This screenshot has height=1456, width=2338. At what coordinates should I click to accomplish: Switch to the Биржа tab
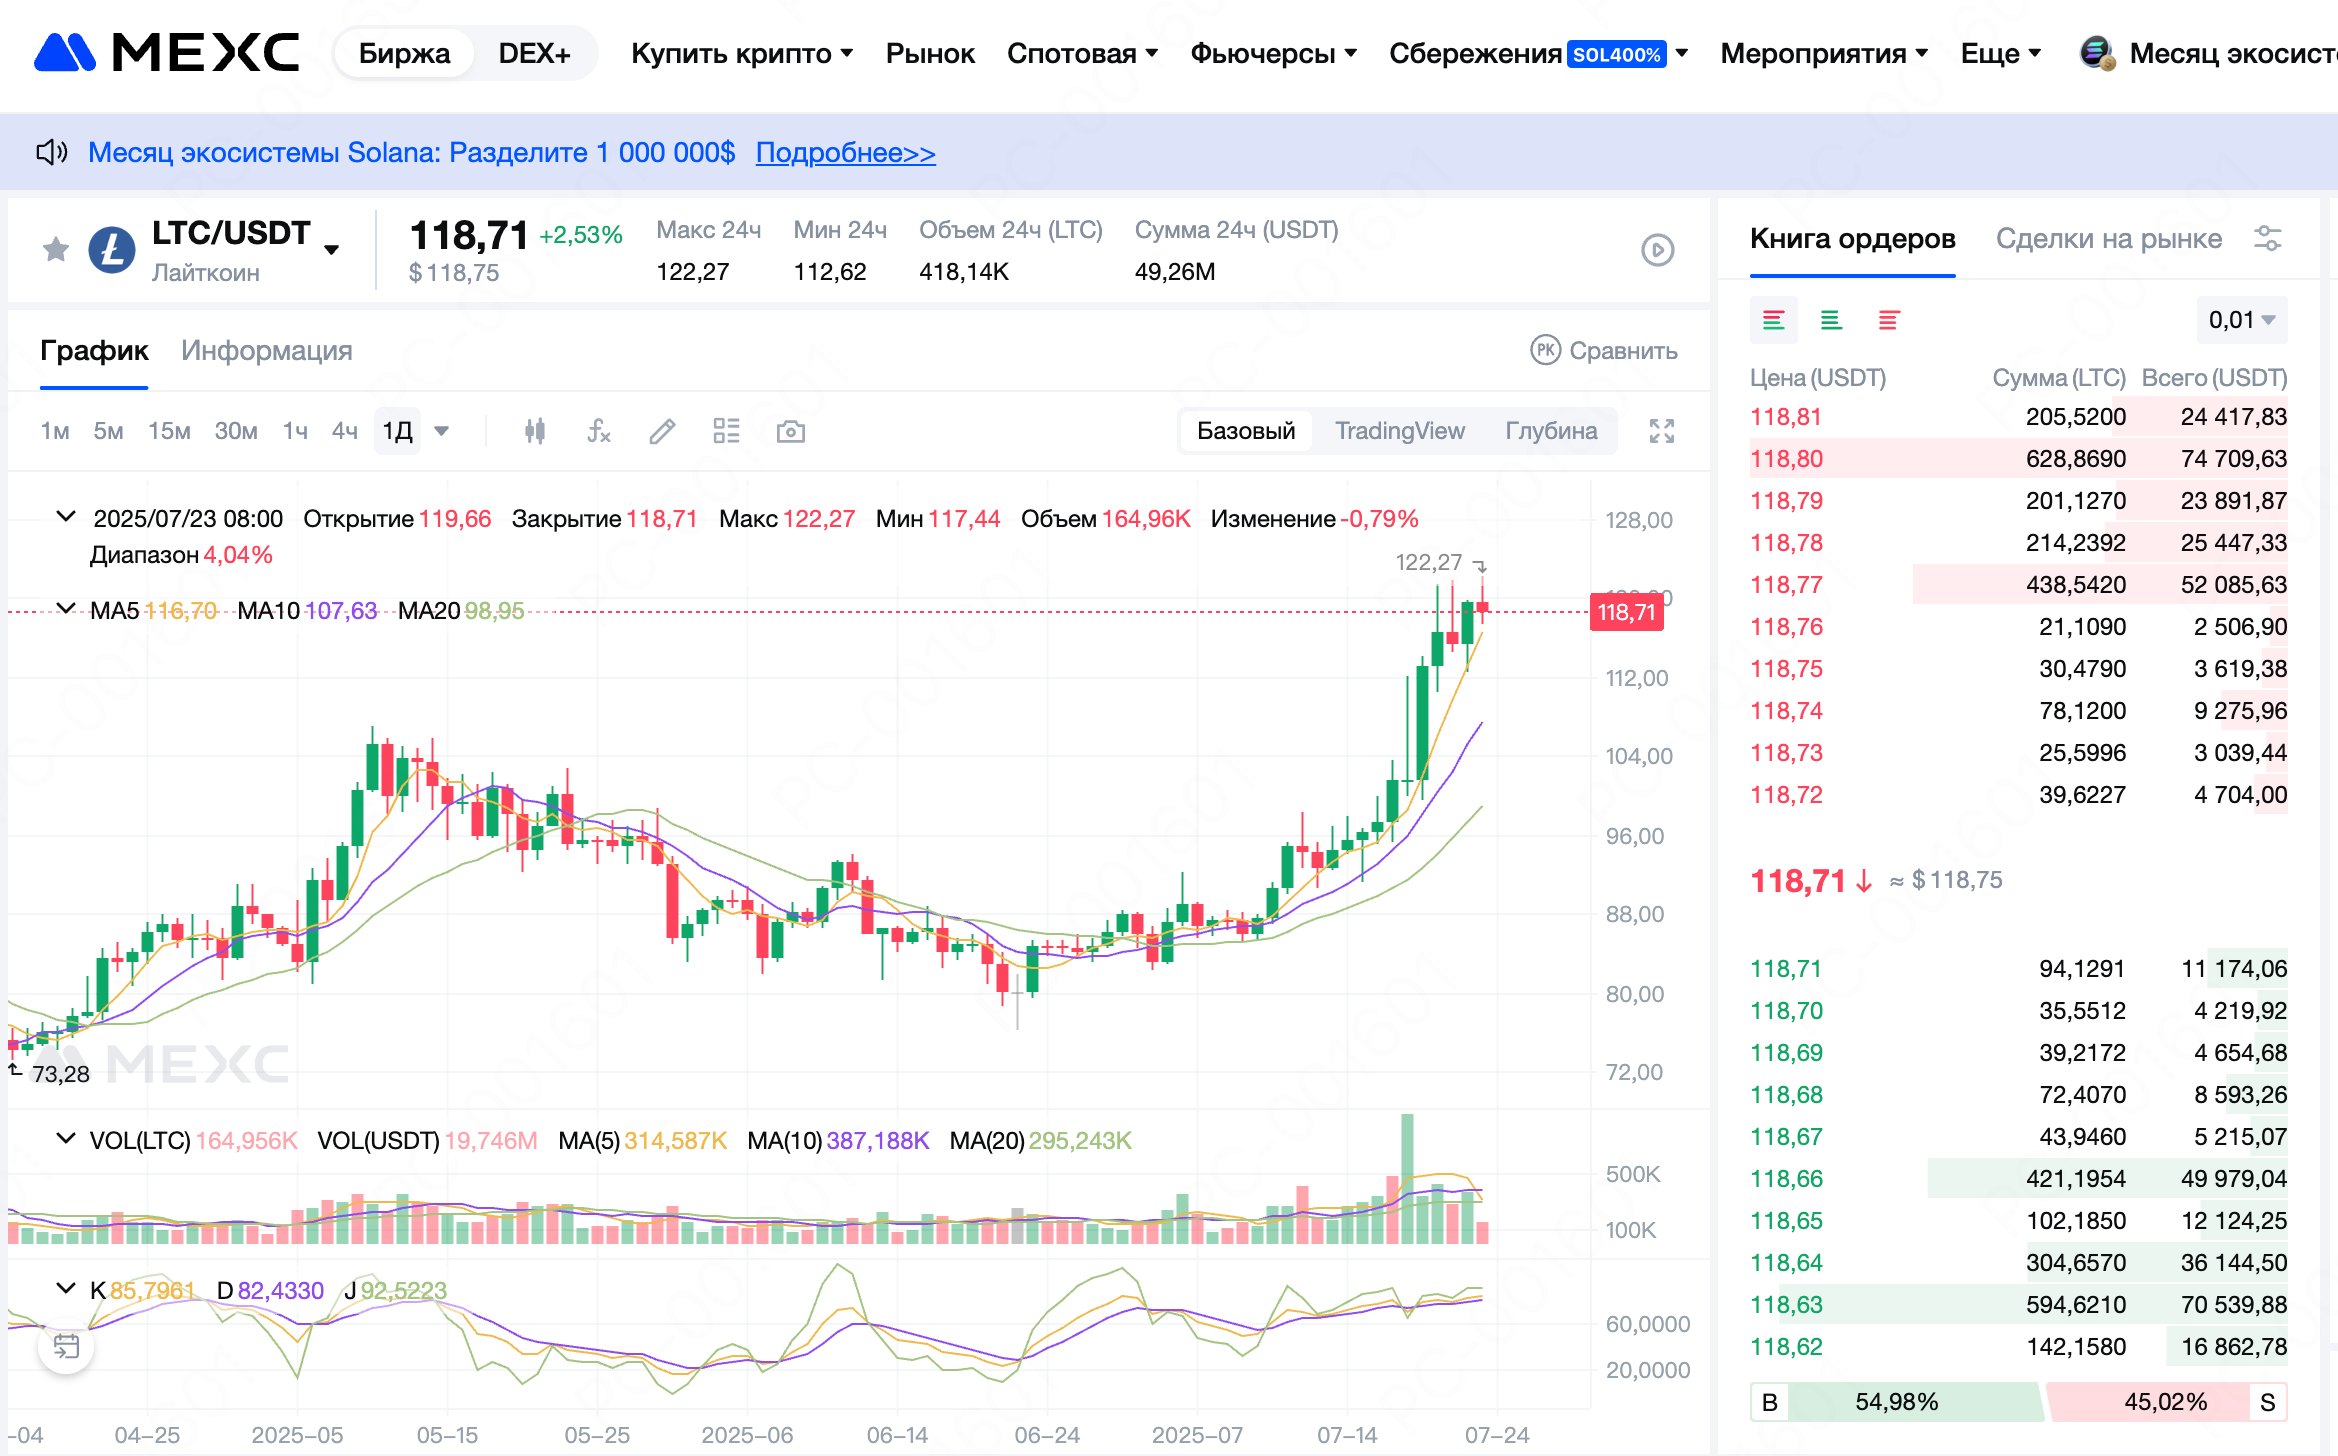pyautogui.click(x=404, y=54)
